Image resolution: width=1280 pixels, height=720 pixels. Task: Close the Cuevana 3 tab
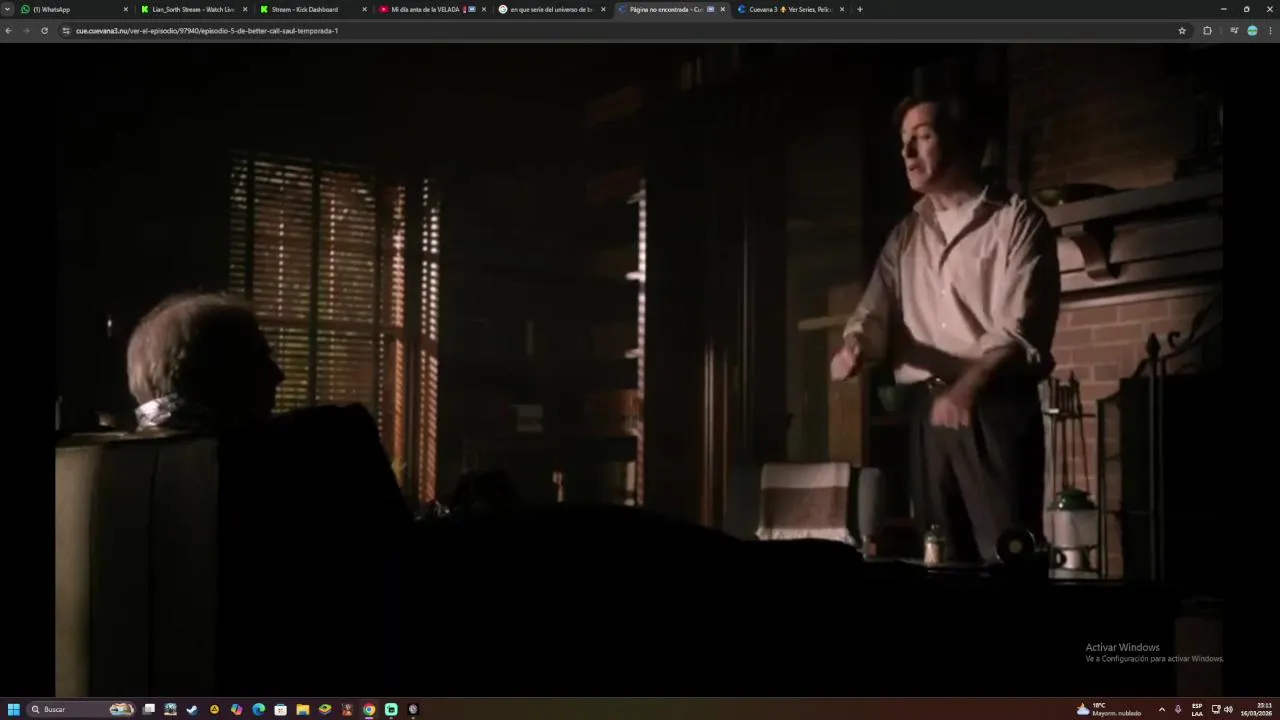tap(841, 9)
